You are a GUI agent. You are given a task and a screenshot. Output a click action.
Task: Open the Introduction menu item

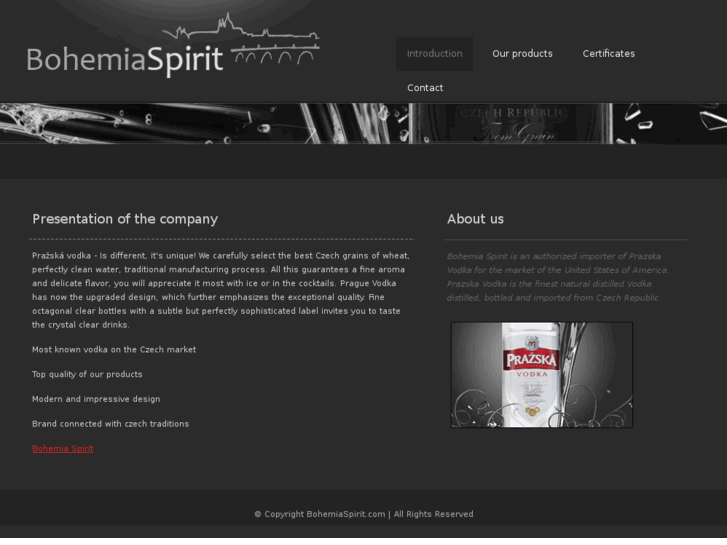pos(434,54)
